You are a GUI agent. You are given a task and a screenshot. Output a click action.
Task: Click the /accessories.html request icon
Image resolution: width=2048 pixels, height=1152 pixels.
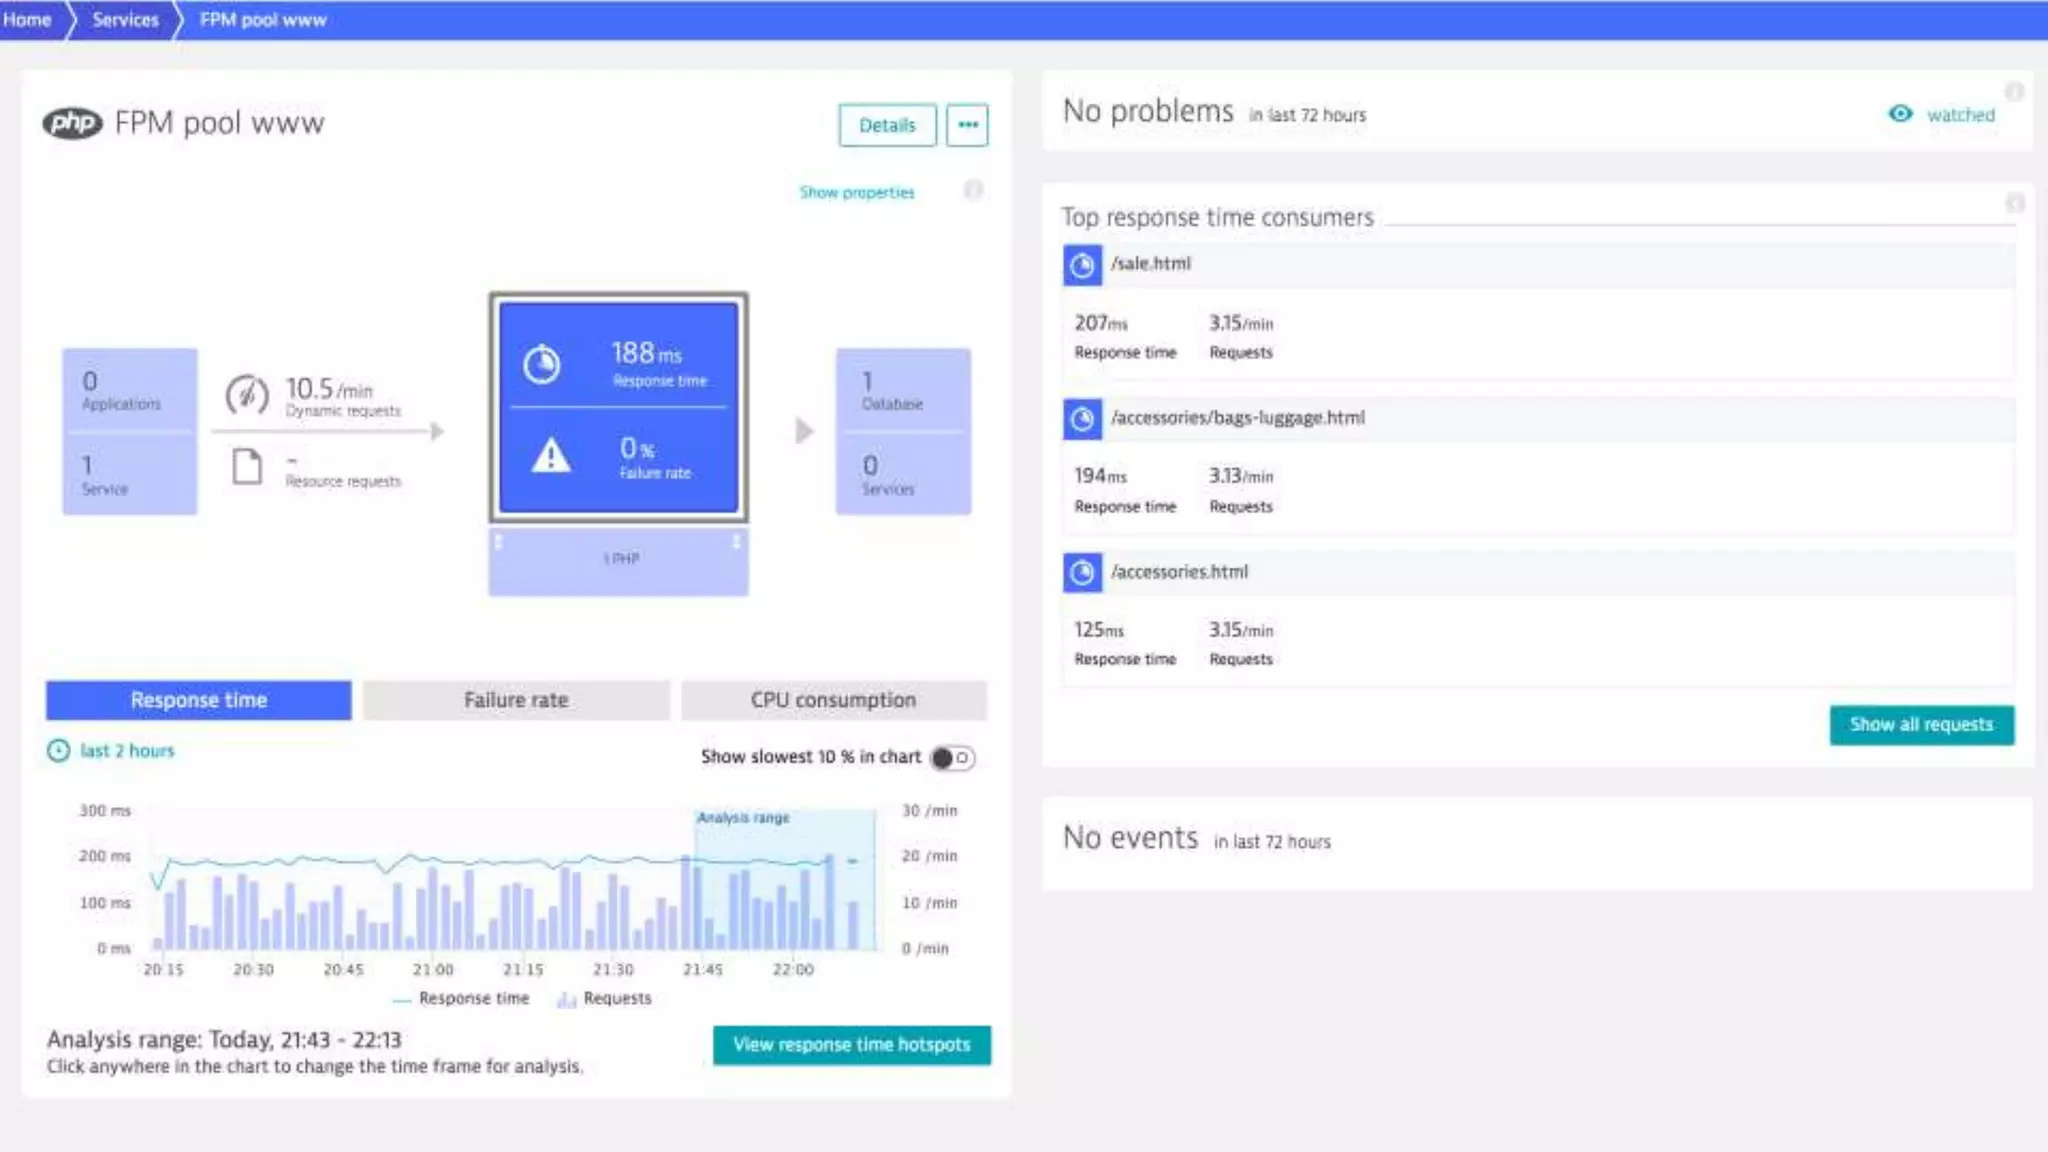point(1082,573)
